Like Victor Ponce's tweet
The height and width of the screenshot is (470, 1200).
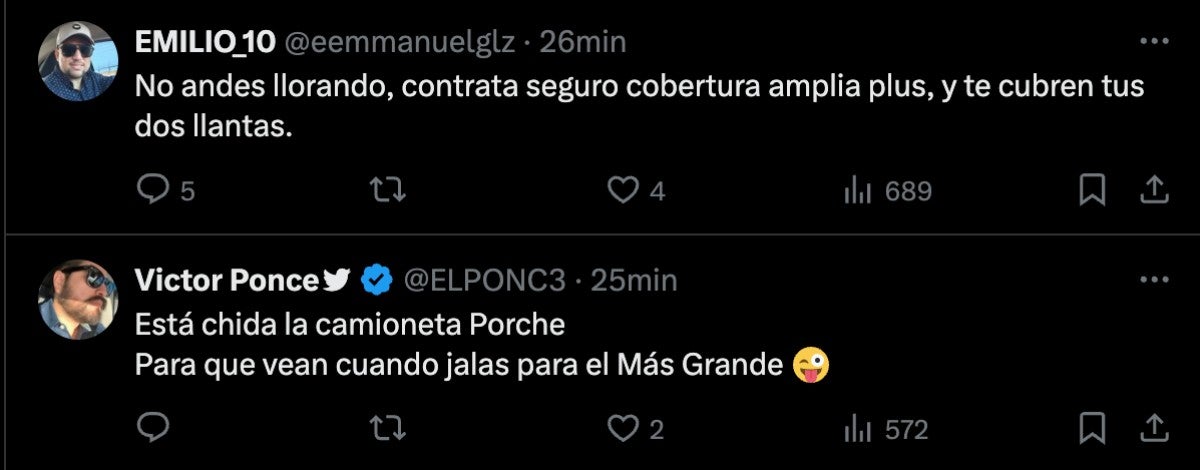(x=624, y=429)
